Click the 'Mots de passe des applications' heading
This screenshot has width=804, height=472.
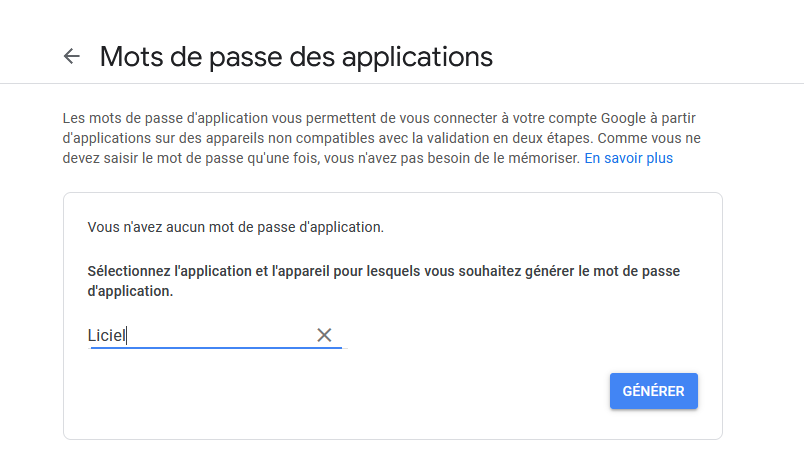296,56
